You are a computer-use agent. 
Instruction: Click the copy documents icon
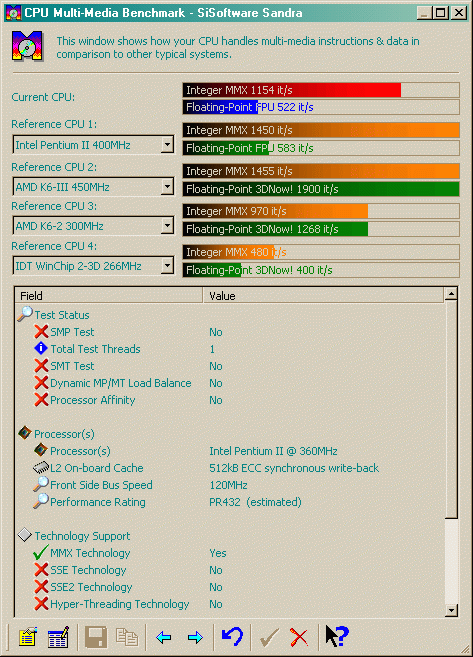click(x=127, y=637)
